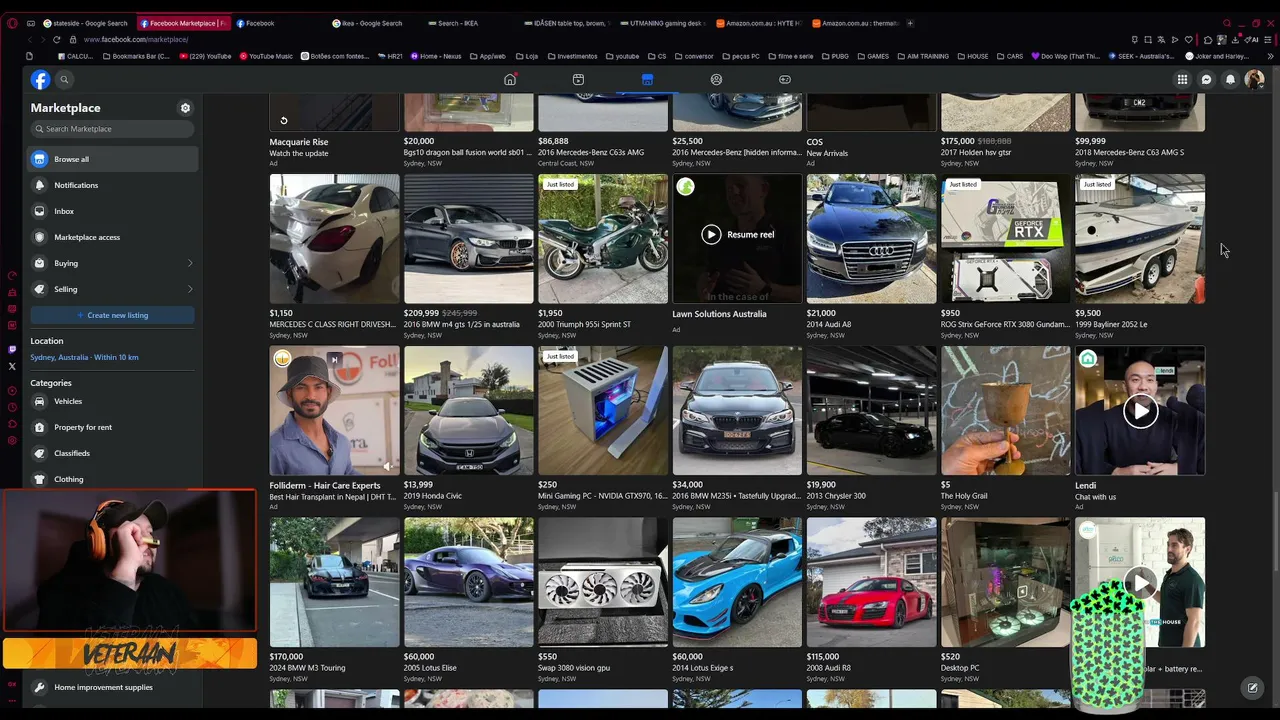1280x720 pixels.
Task: Open the 2016 BMW M235i listing photo
Action: (x=737, y=411)
